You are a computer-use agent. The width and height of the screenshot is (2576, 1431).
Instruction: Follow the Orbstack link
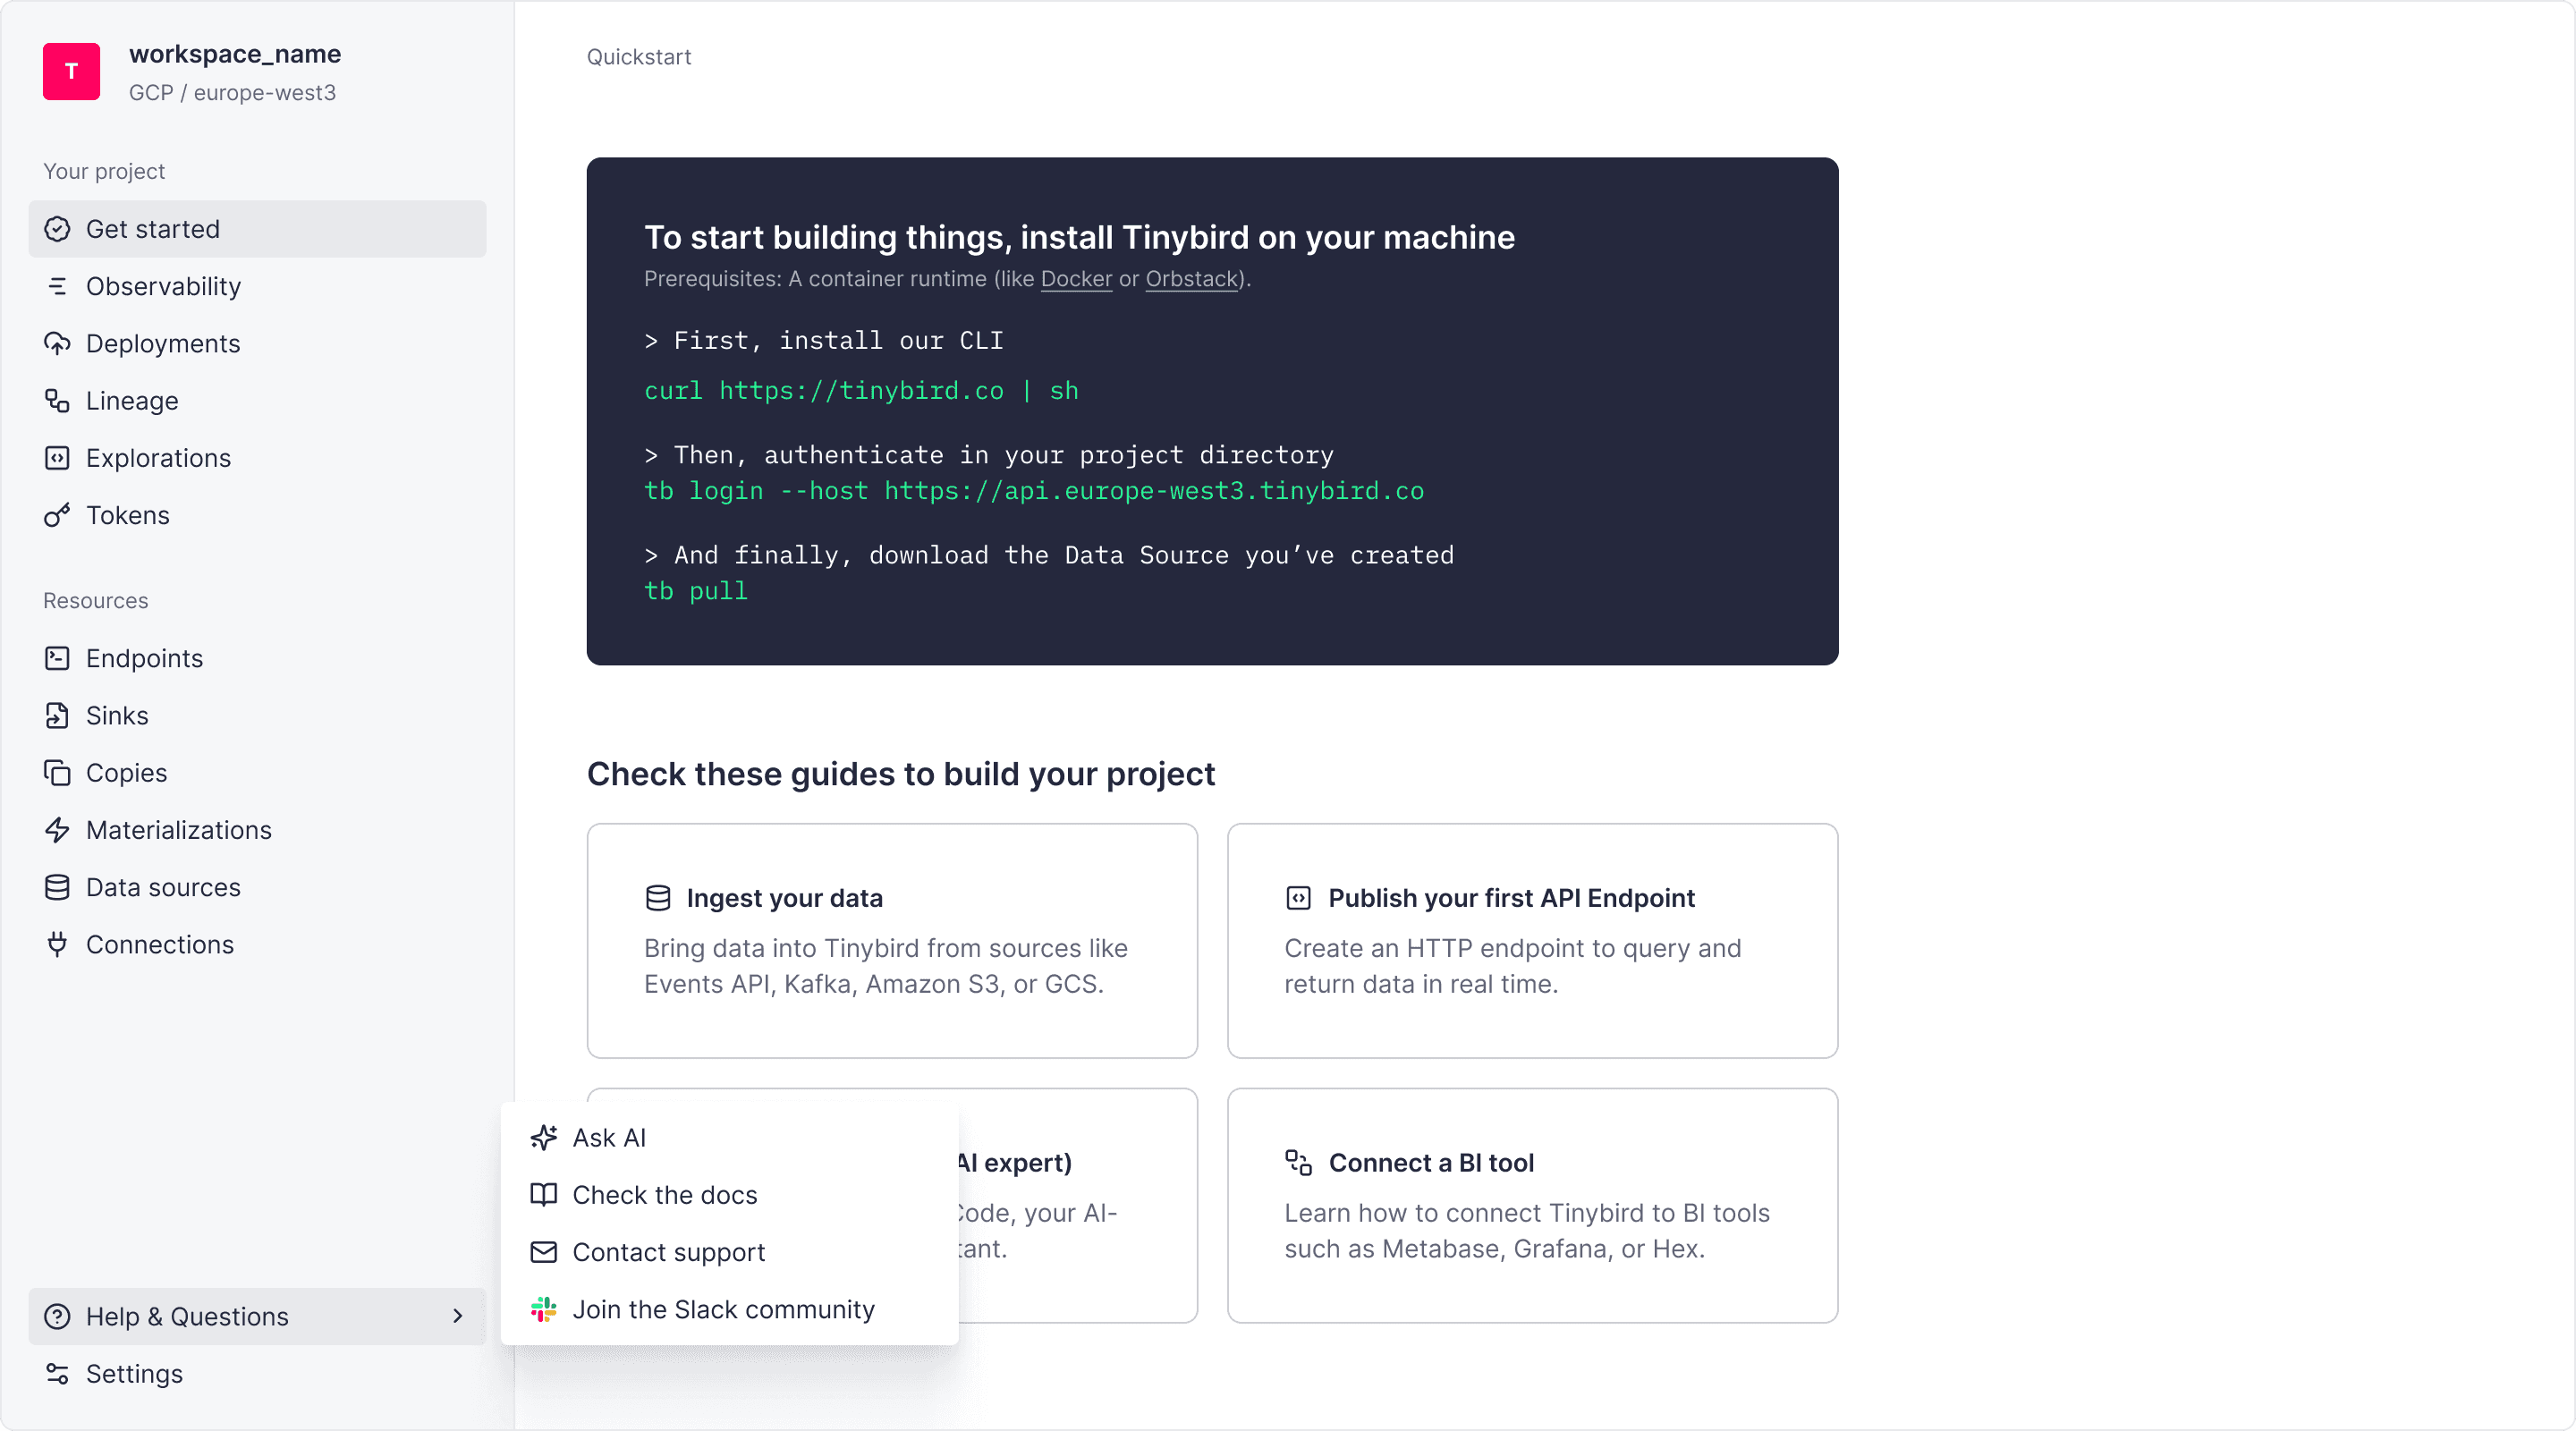click(x=1191, y=279)
